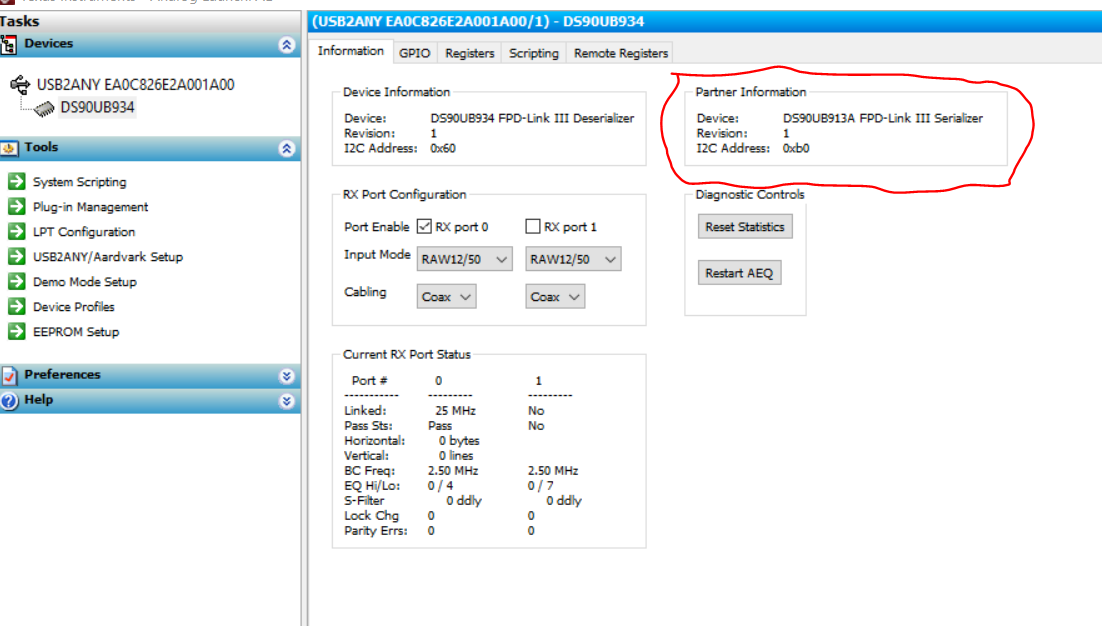Open RX port 1 Cabling dropdown

(x=555, y=296)
